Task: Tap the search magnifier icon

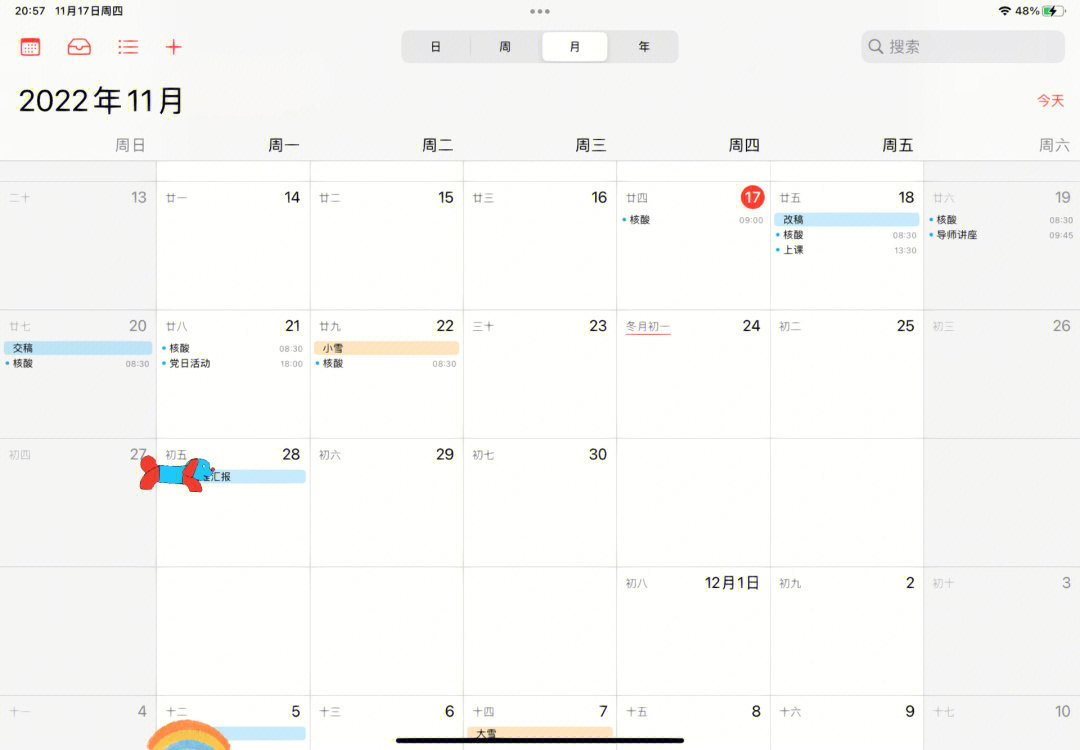Action: pyautogui.click(x=876, y=47)
